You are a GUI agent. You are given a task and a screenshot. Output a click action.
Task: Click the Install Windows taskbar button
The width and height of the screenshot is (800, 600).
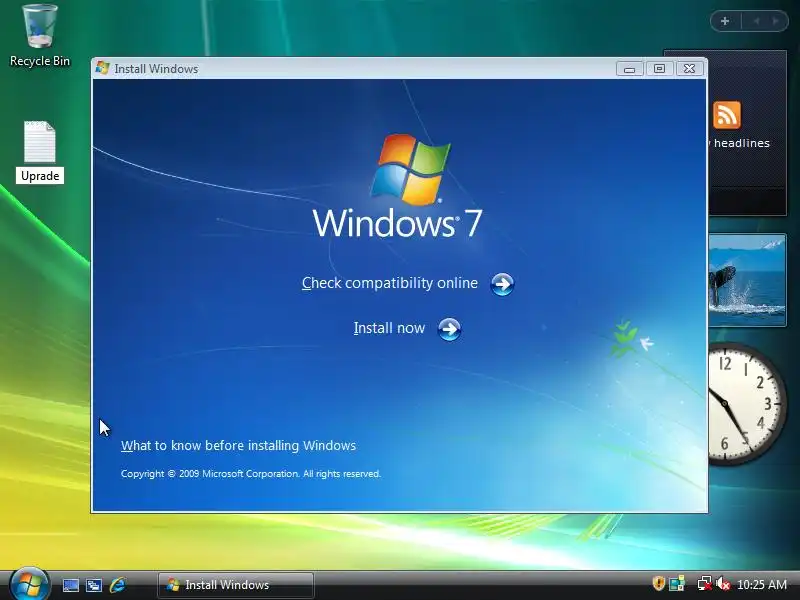tap(236, 585)
